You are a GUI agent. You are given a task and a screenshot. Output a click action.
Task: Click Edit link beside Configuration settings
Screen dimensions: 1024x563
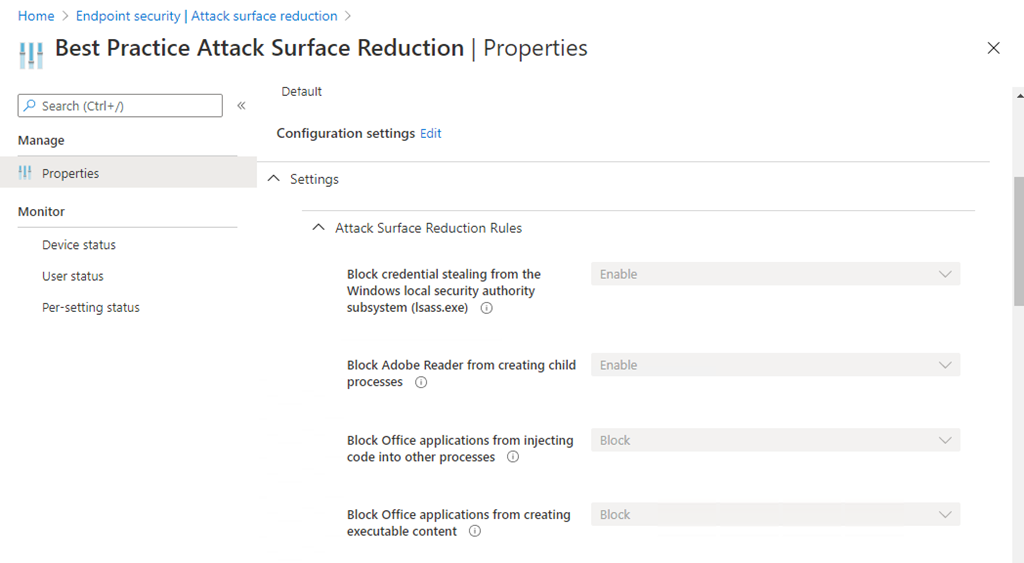(431, 133)
